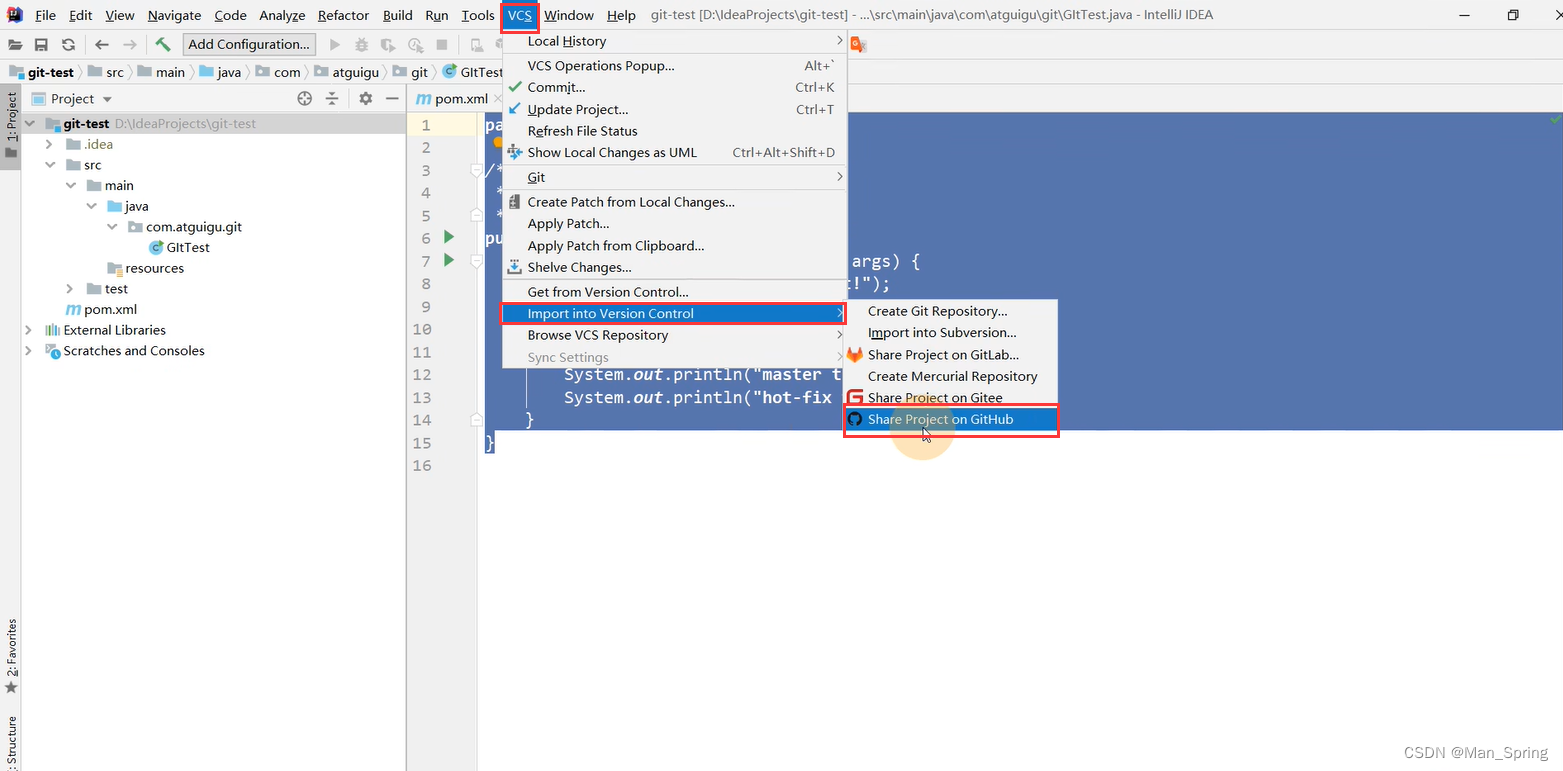
Task: Open the File menu
Action: [45, 15]
